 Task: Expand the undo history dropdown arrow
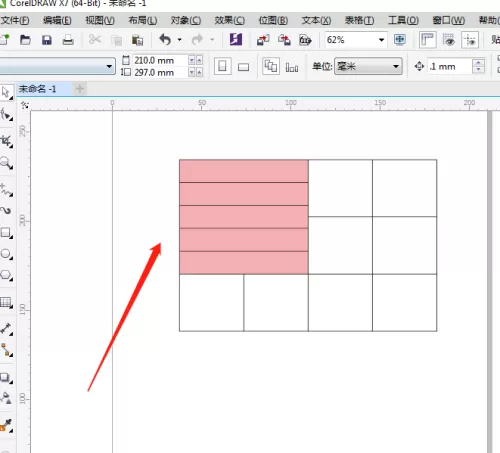pyautogui.click(x=180, y=40)
